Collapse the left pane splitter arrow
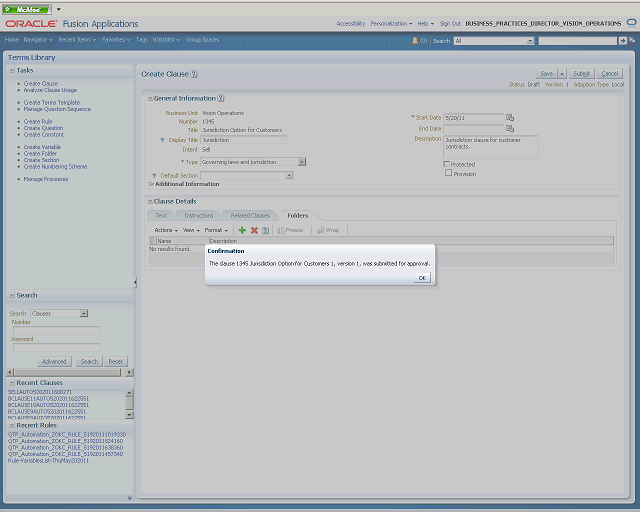Screen dimensions: 640x512 coord(135,282)
